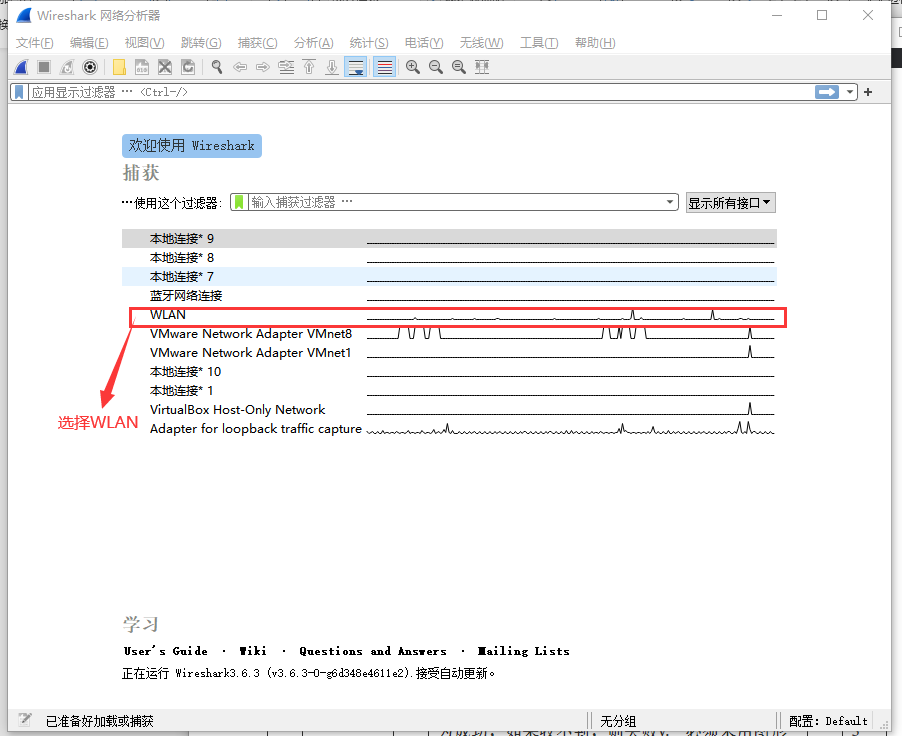902x736 pixels.
Task: Open 帮助(H) menu
Action: (x=595, y=43)
